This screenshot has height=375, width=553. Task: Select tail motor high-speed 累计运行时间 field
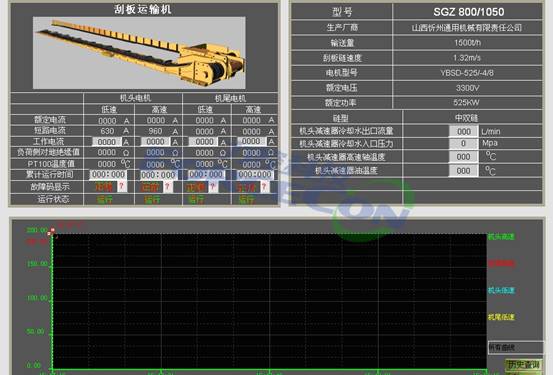255,175
